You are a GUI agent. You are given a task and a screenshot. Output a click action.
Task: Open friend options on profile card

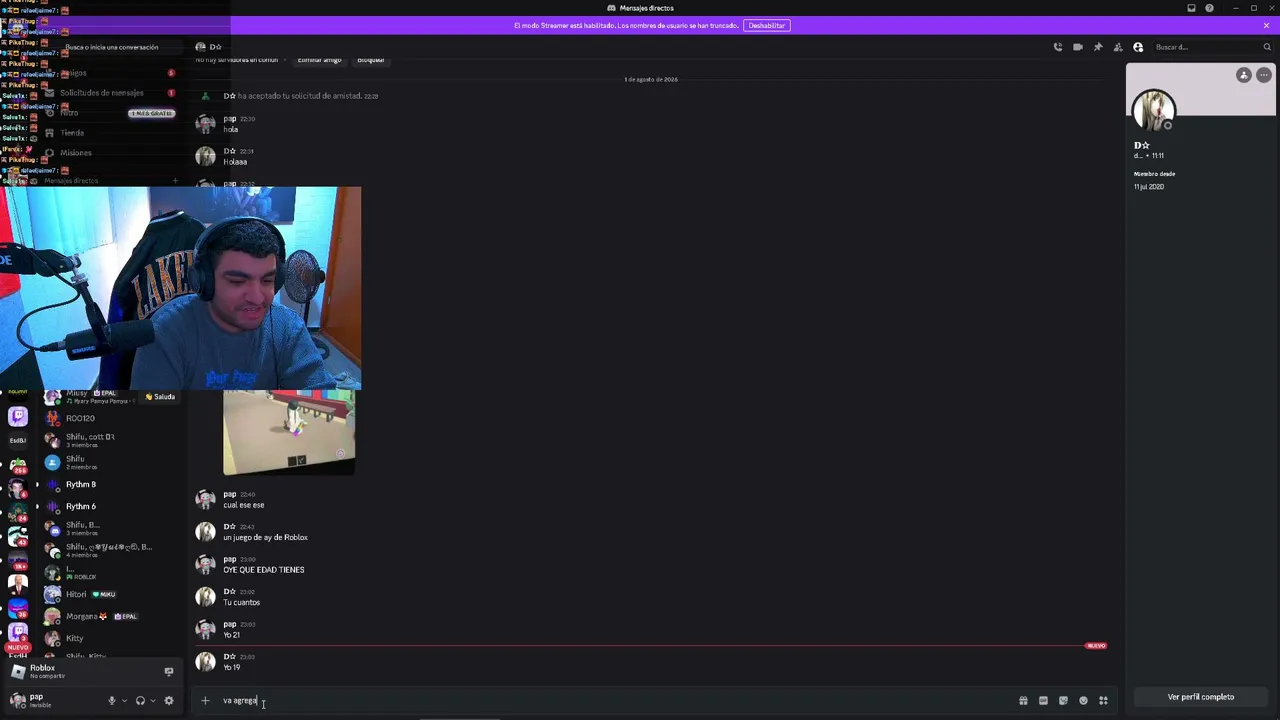(1244, 75)
